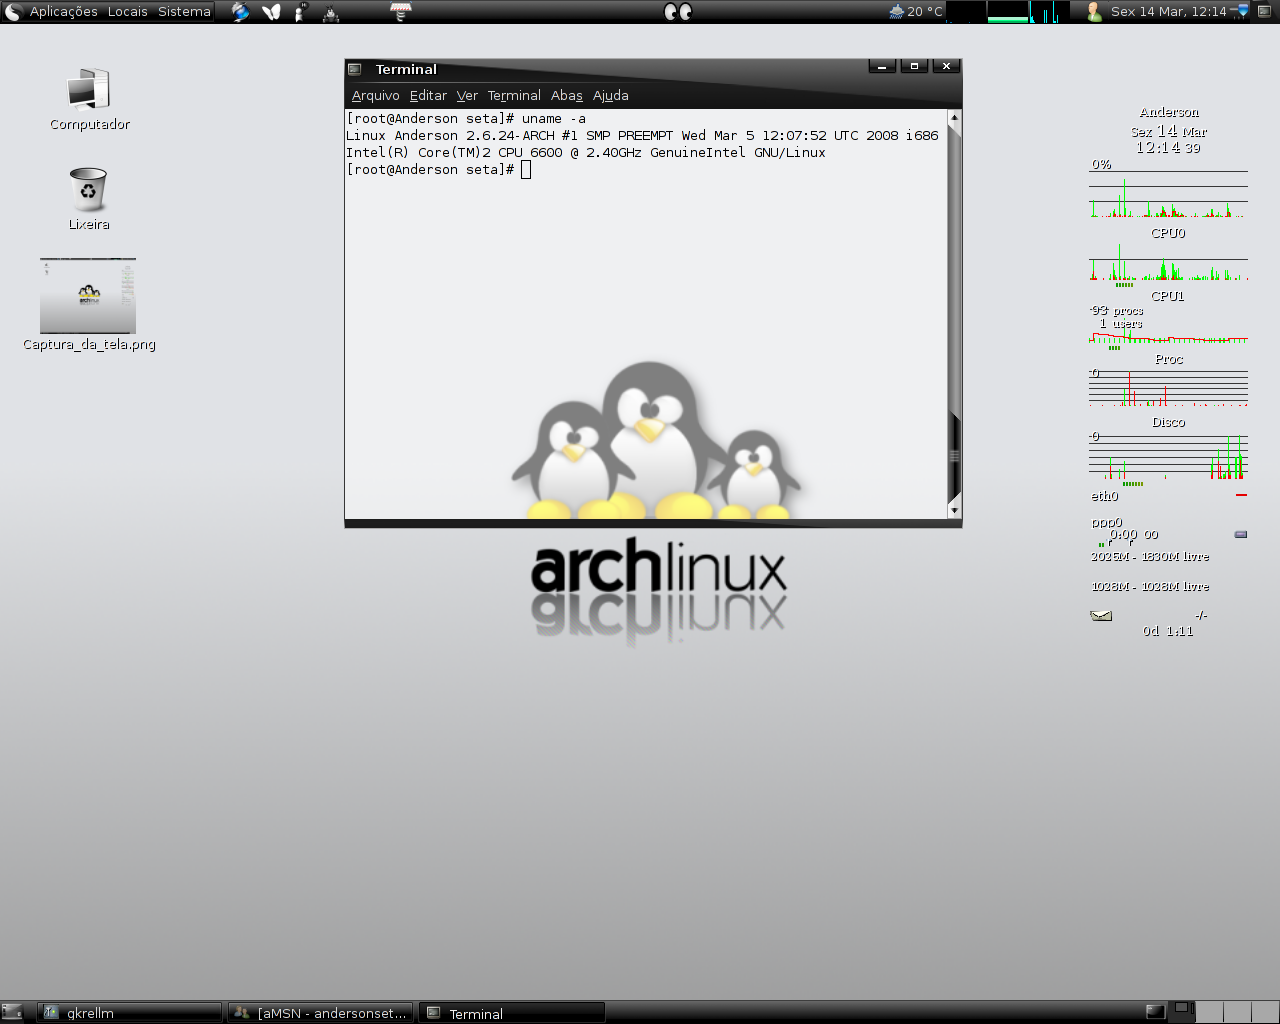
Task: Open the Arquivo menu in Terminal
Action: [375, 96]
